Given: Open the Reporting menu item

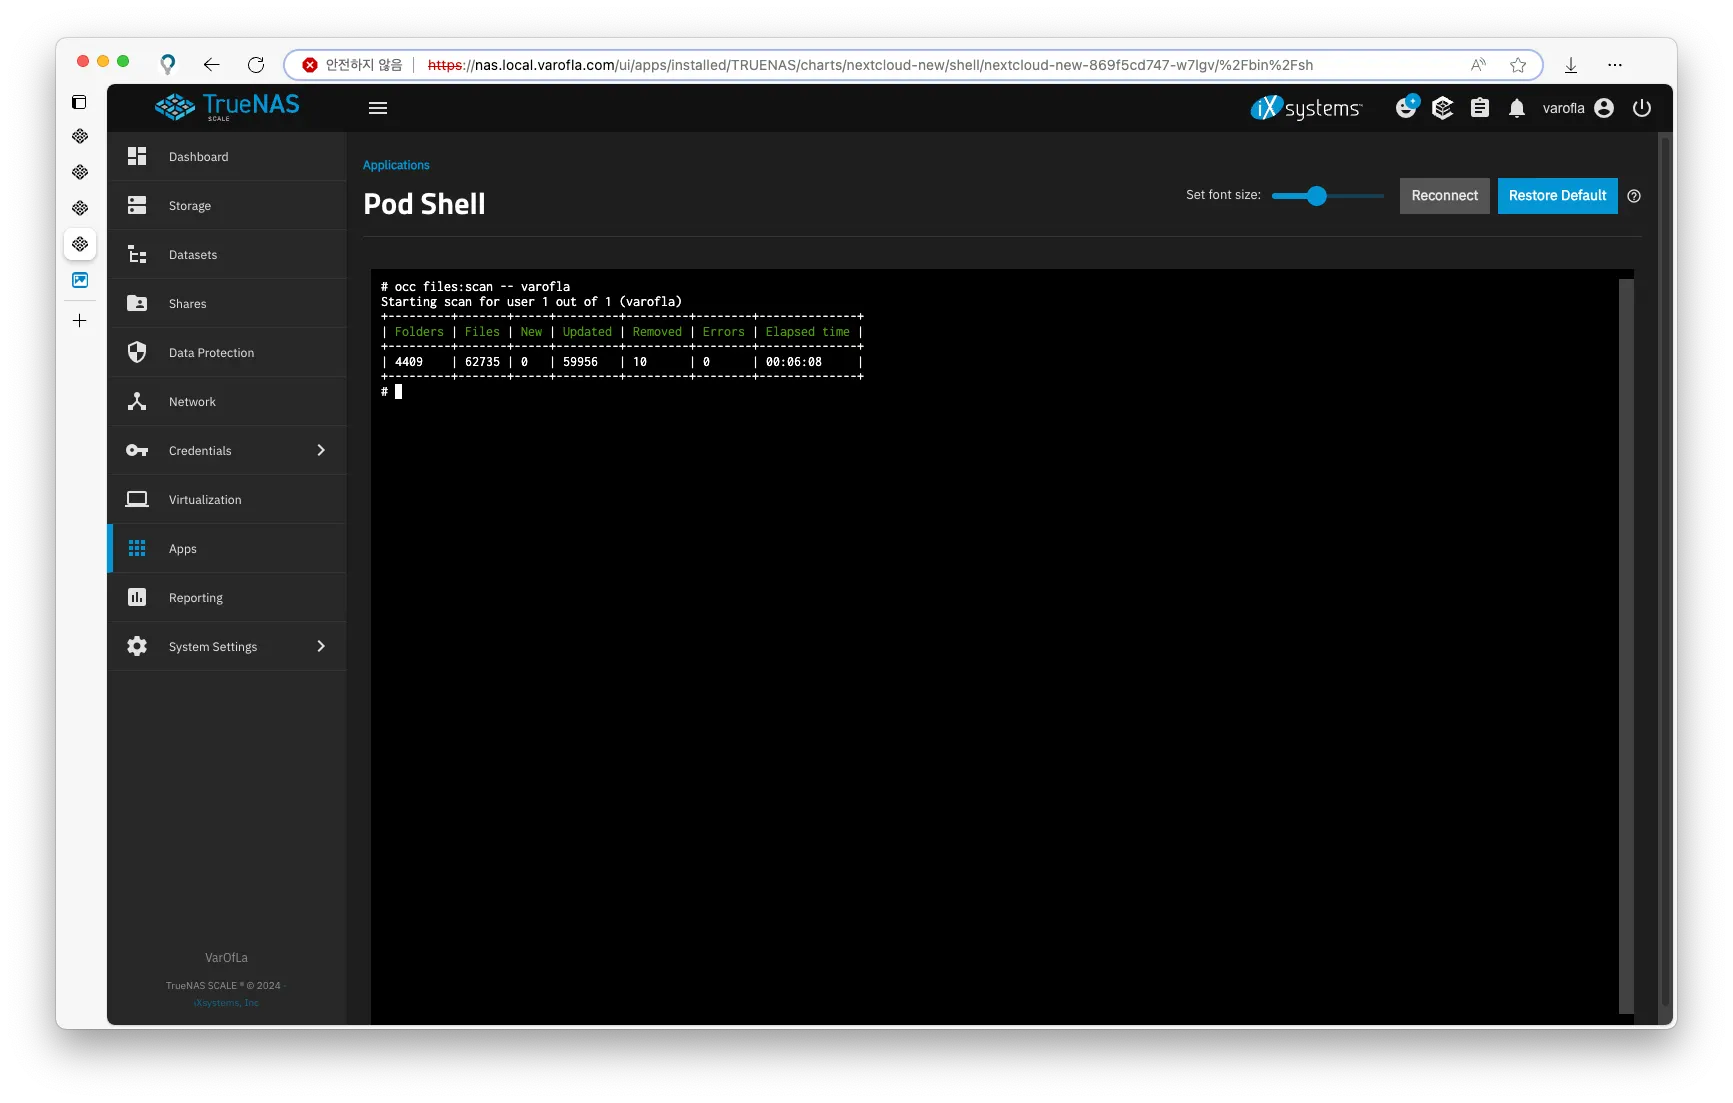Looking at the screenshot, I should (x=228, y=598).
